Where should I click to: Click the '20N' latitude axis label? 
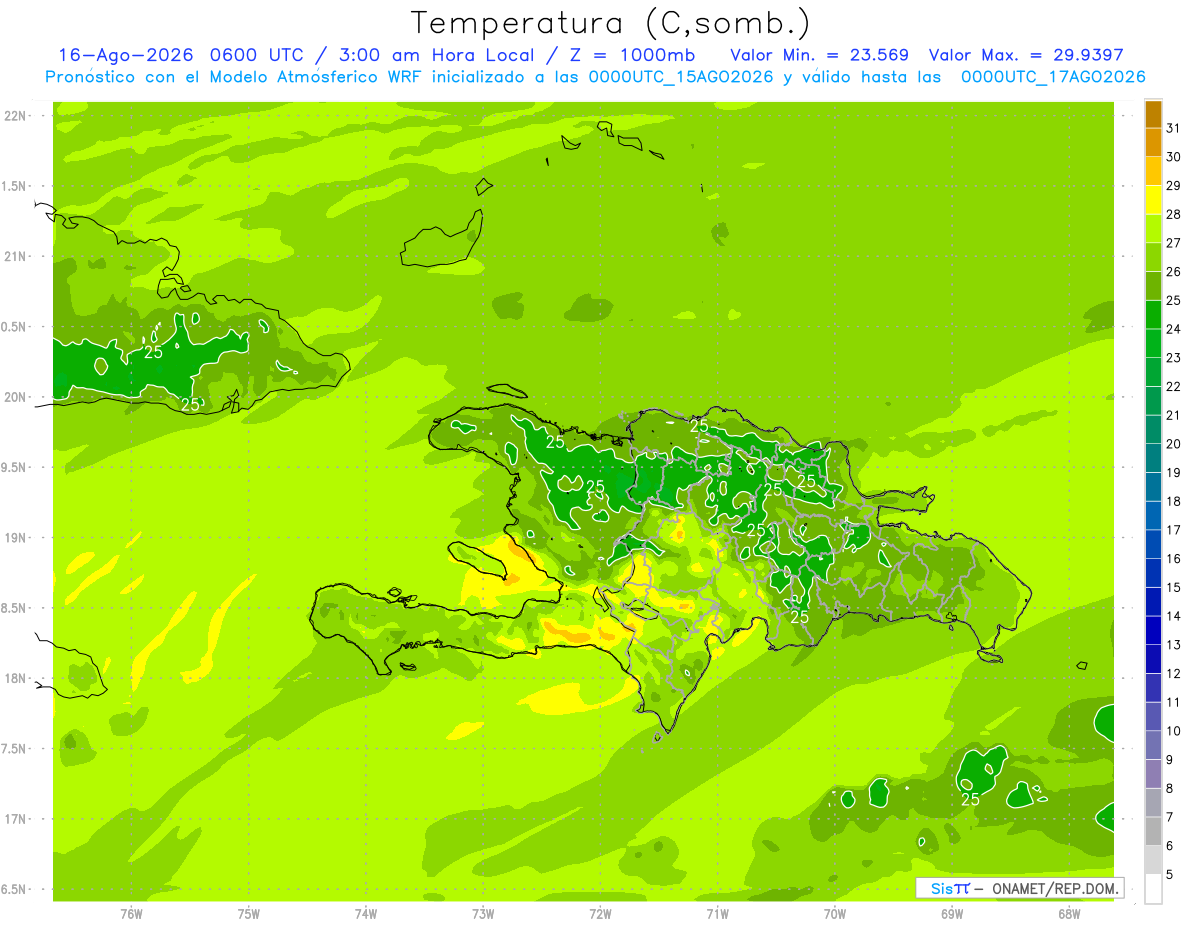point(16,397)
